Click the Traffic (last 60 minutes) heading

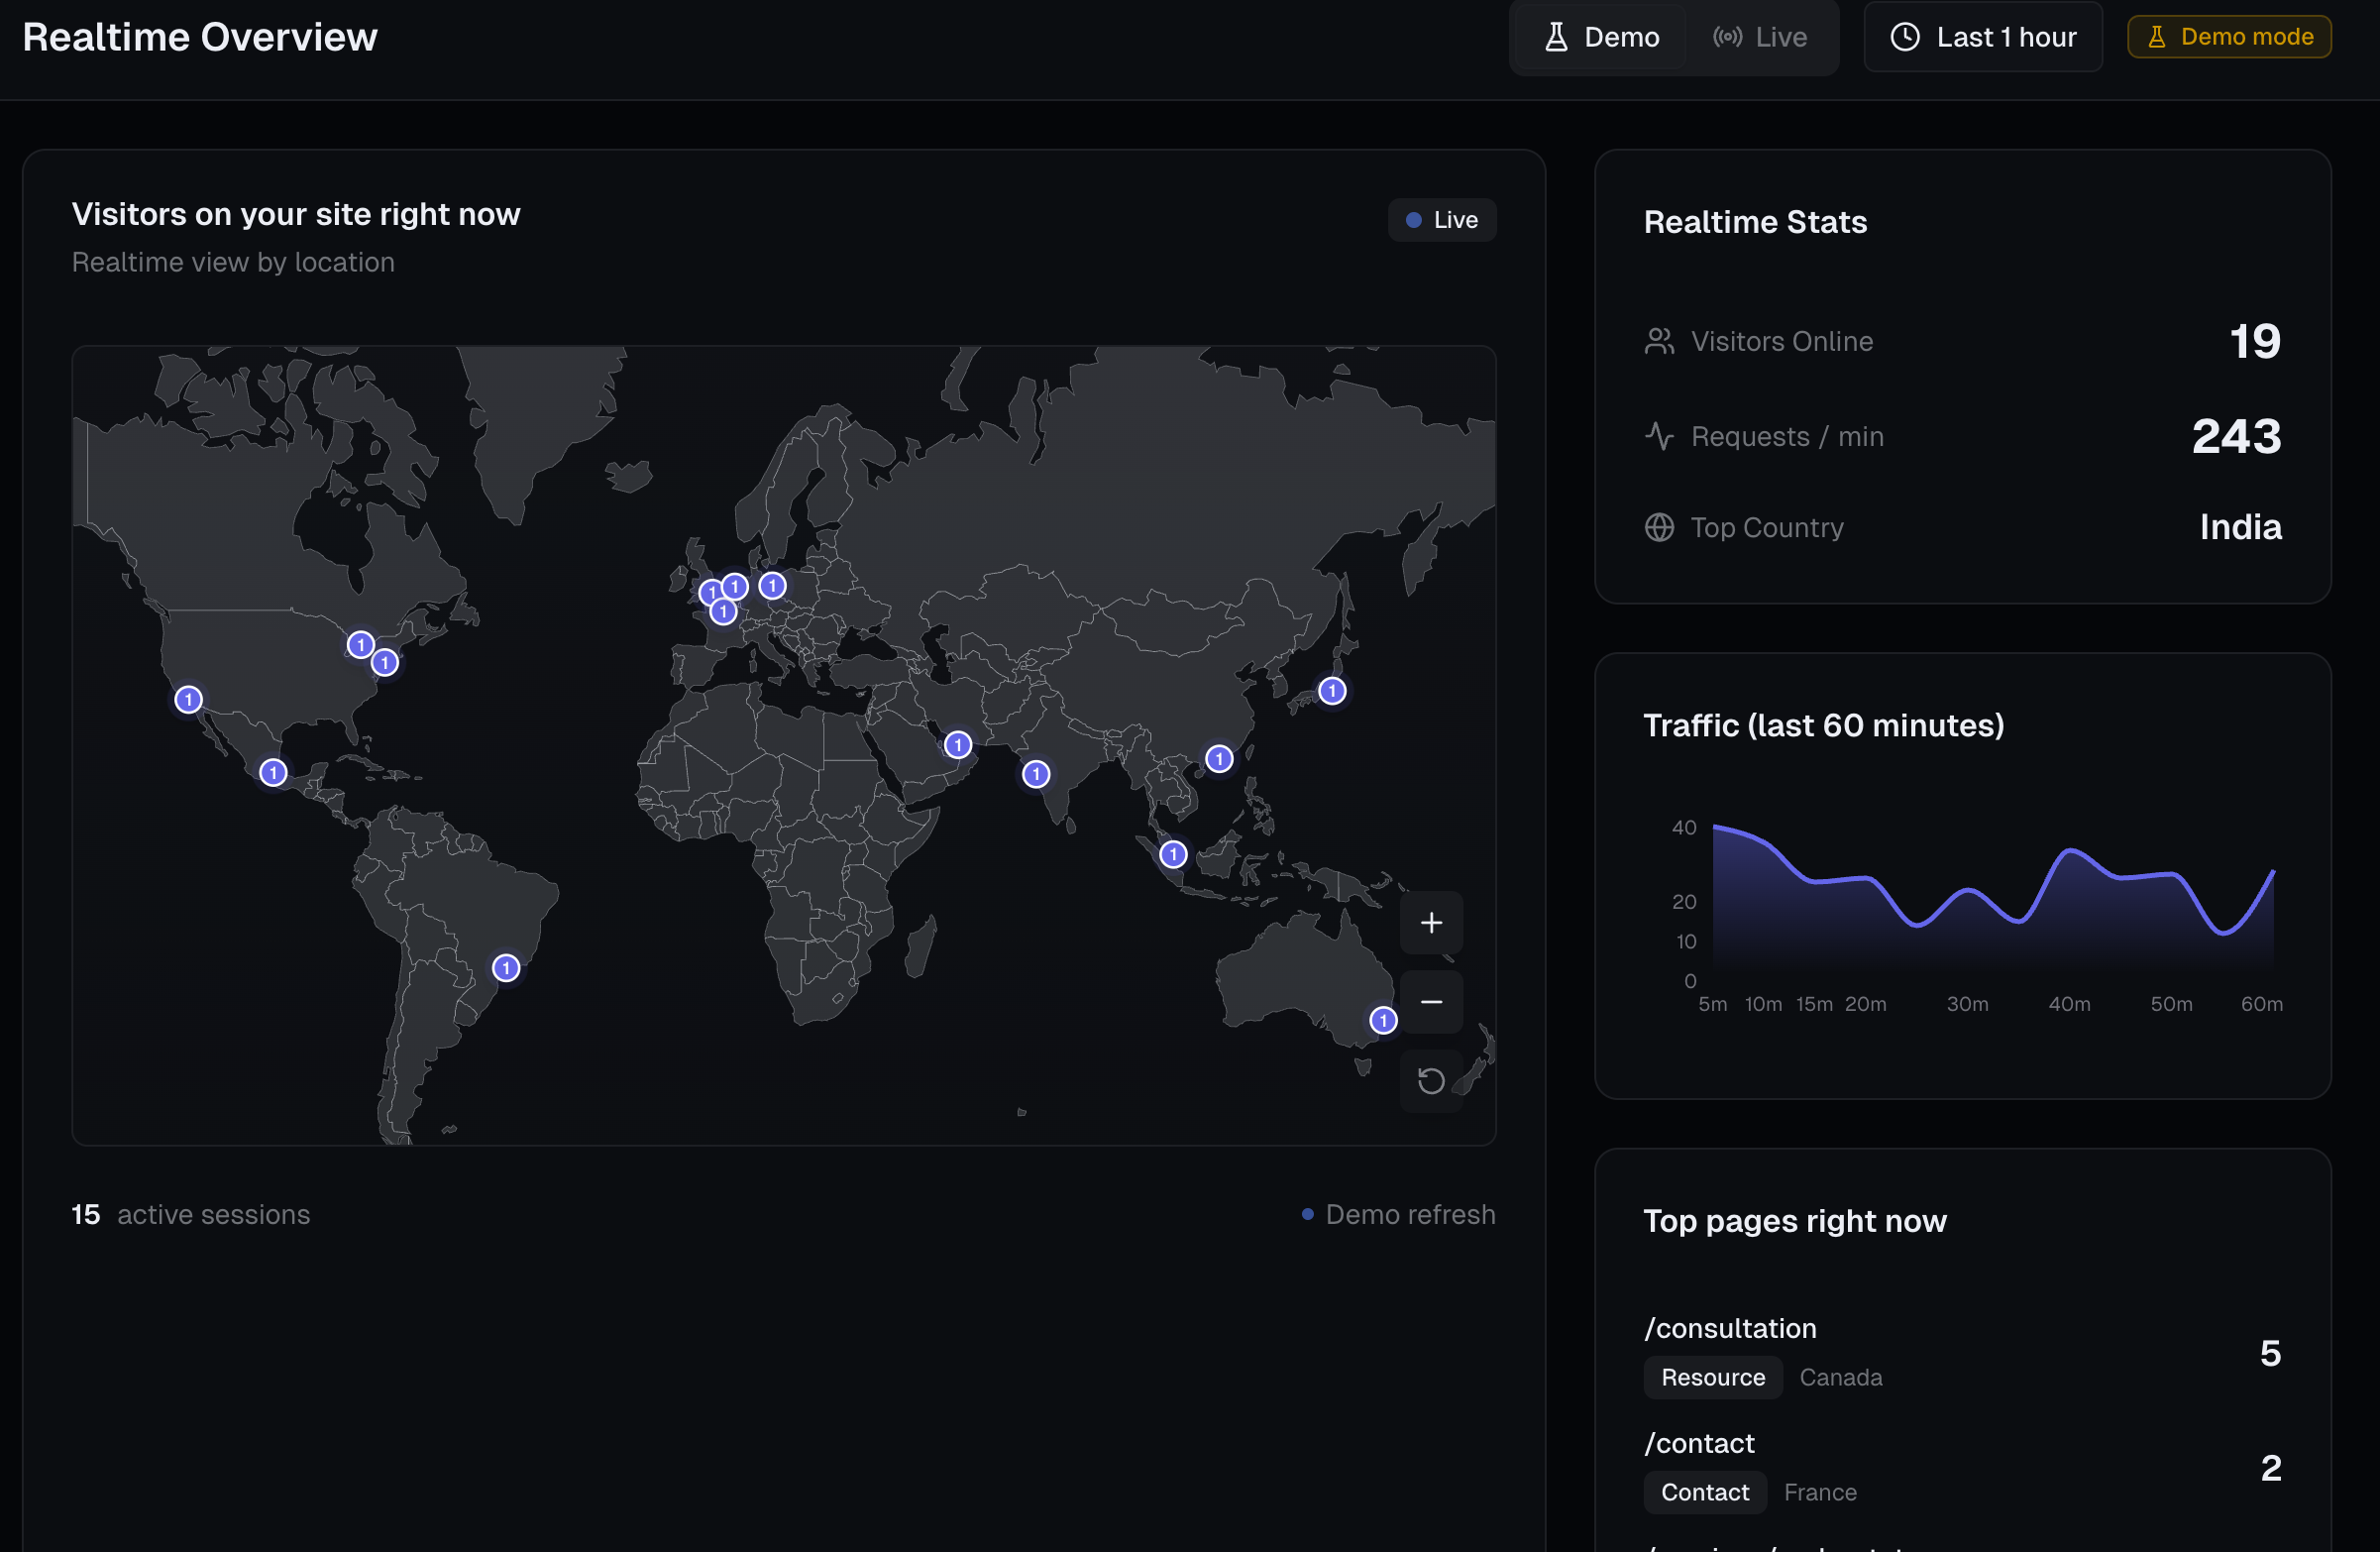[1823, 725]
